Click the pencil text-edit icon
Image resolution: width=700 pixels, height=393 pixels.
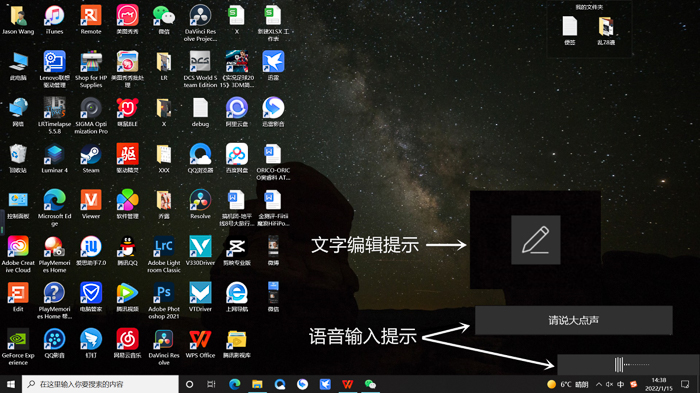pyautogui.click(x=536, y=240)
